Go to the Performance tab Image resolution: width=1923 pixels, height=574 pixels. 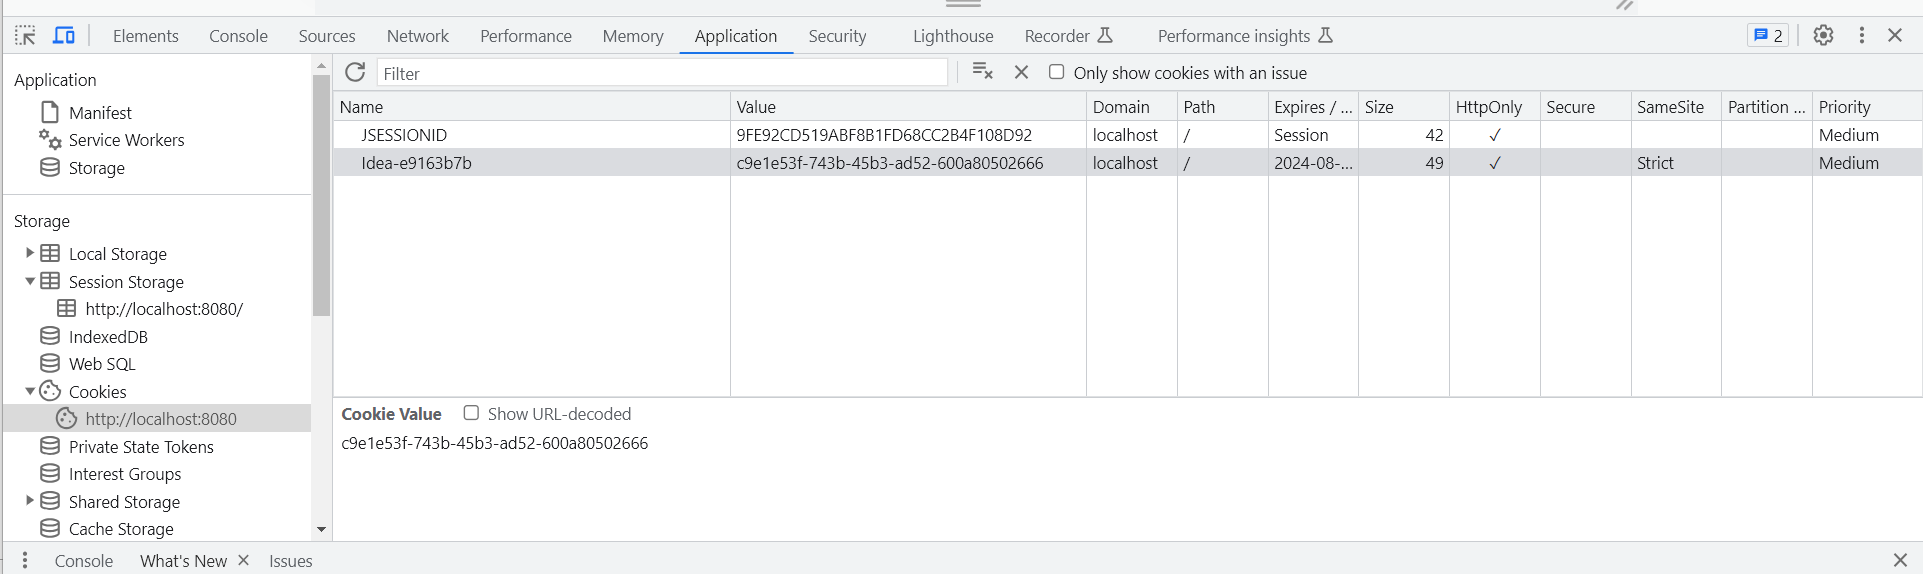526,36
